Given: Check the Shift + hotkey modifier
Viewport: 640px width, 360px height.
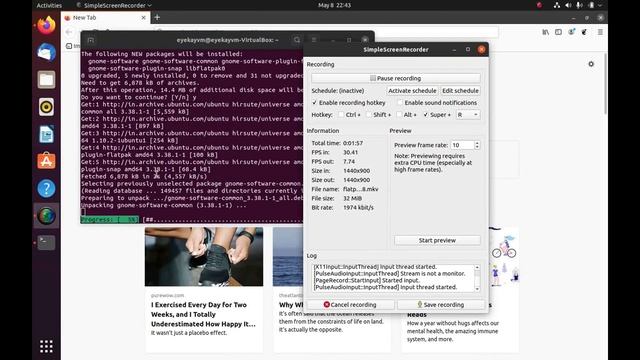Looking at the screenshot, I should coord(369,115).
